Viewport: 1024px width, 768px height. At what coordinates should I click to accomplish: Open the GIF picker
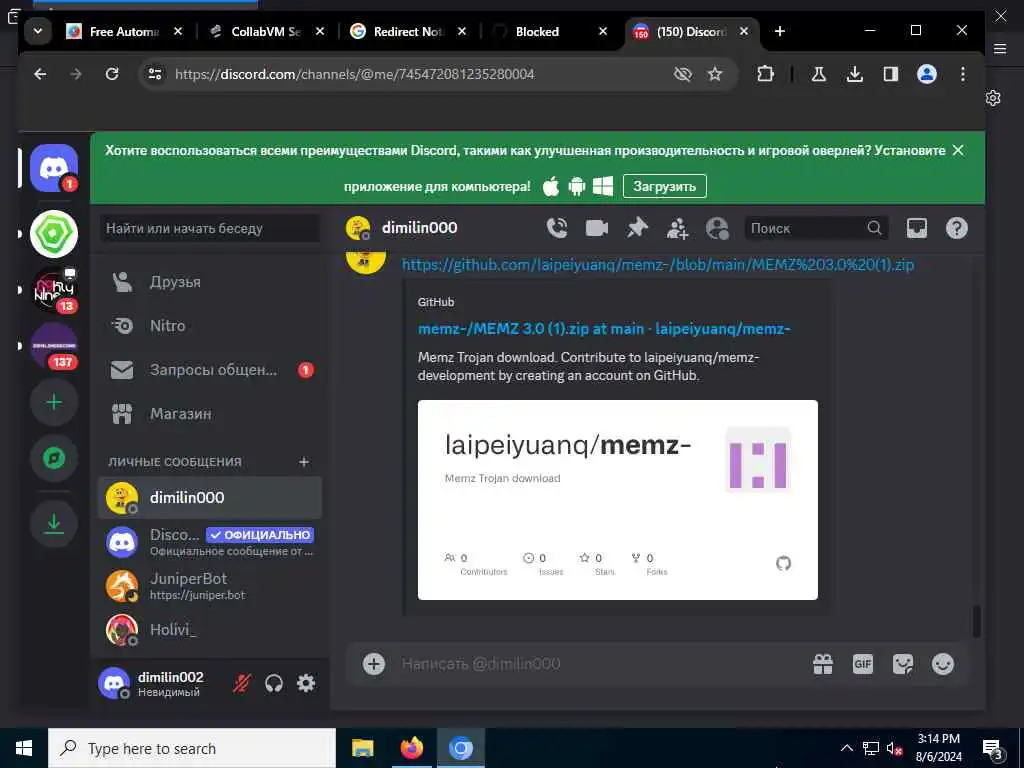coord(863,664)
